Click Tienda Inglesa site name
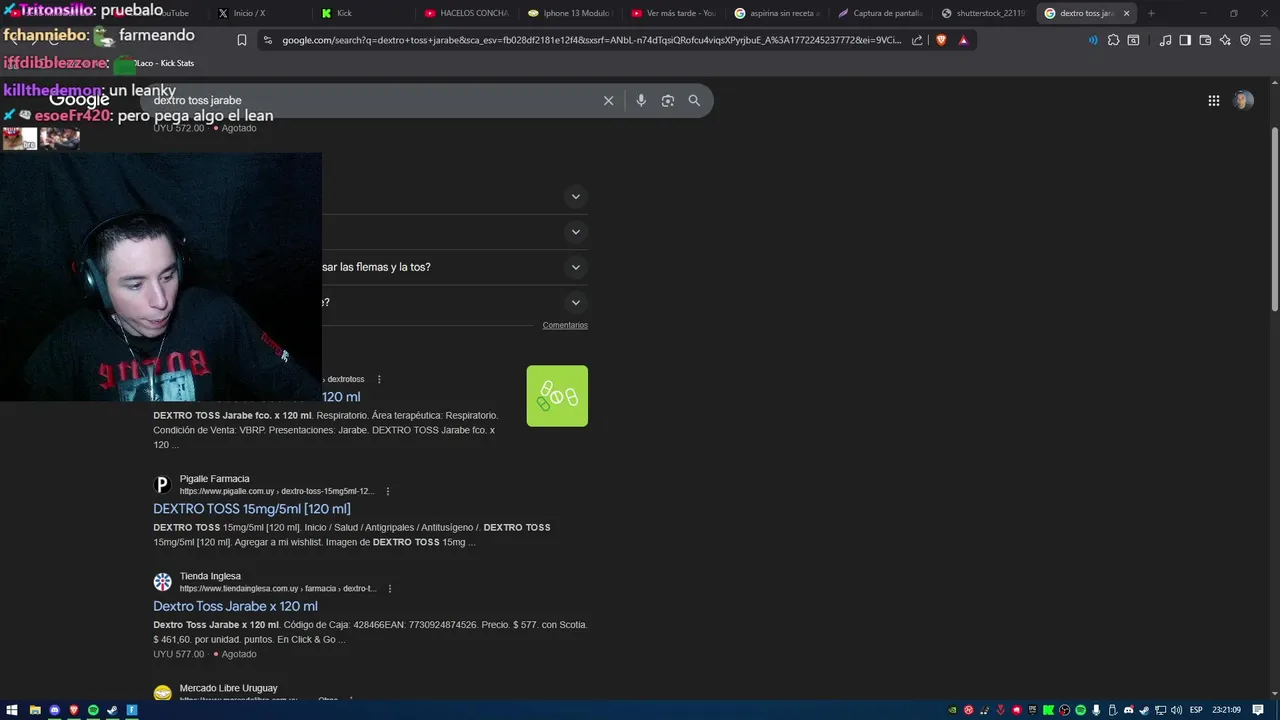The width and height of the screenshot is (1280, 720). coord(210,576)
